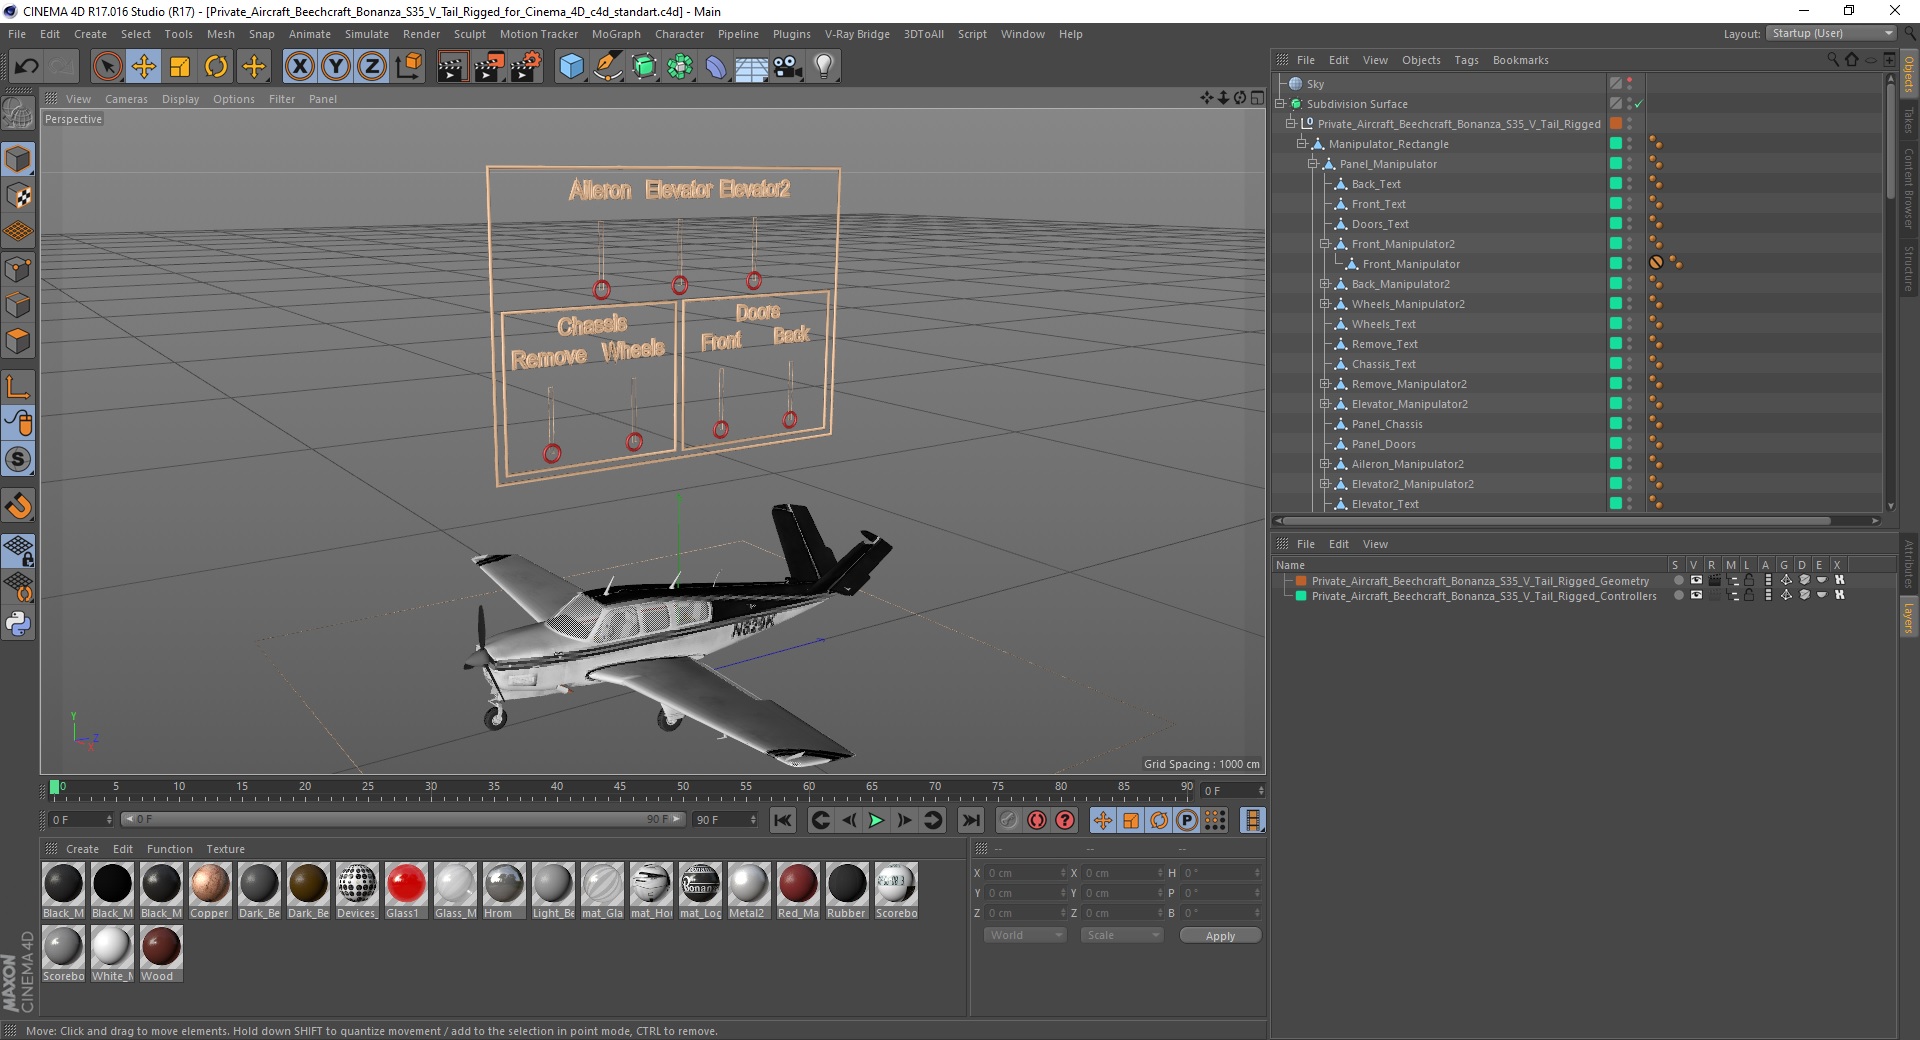Click timeline marker at frame 45
1920x1040 pixels.
(620, 787)
